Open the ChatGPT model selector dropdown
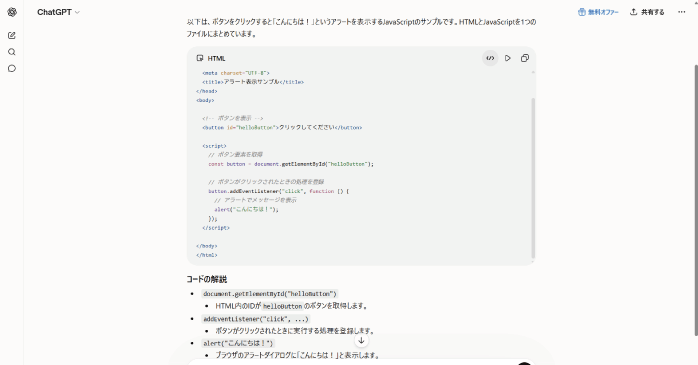Viewport: 698px width, 365px height. tap(58, 12)
